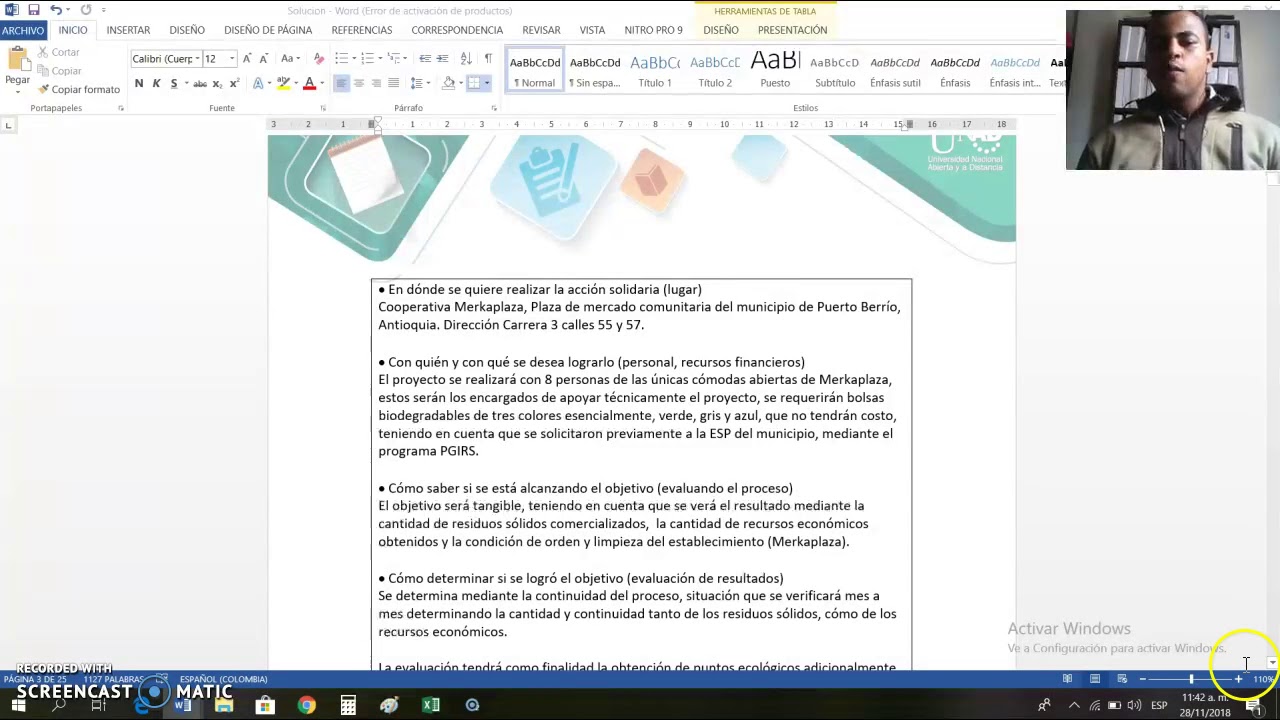Redo the last action in the quick access bar
The width and height of the screenshot is (1280, 720).
[x=85, y=10]
